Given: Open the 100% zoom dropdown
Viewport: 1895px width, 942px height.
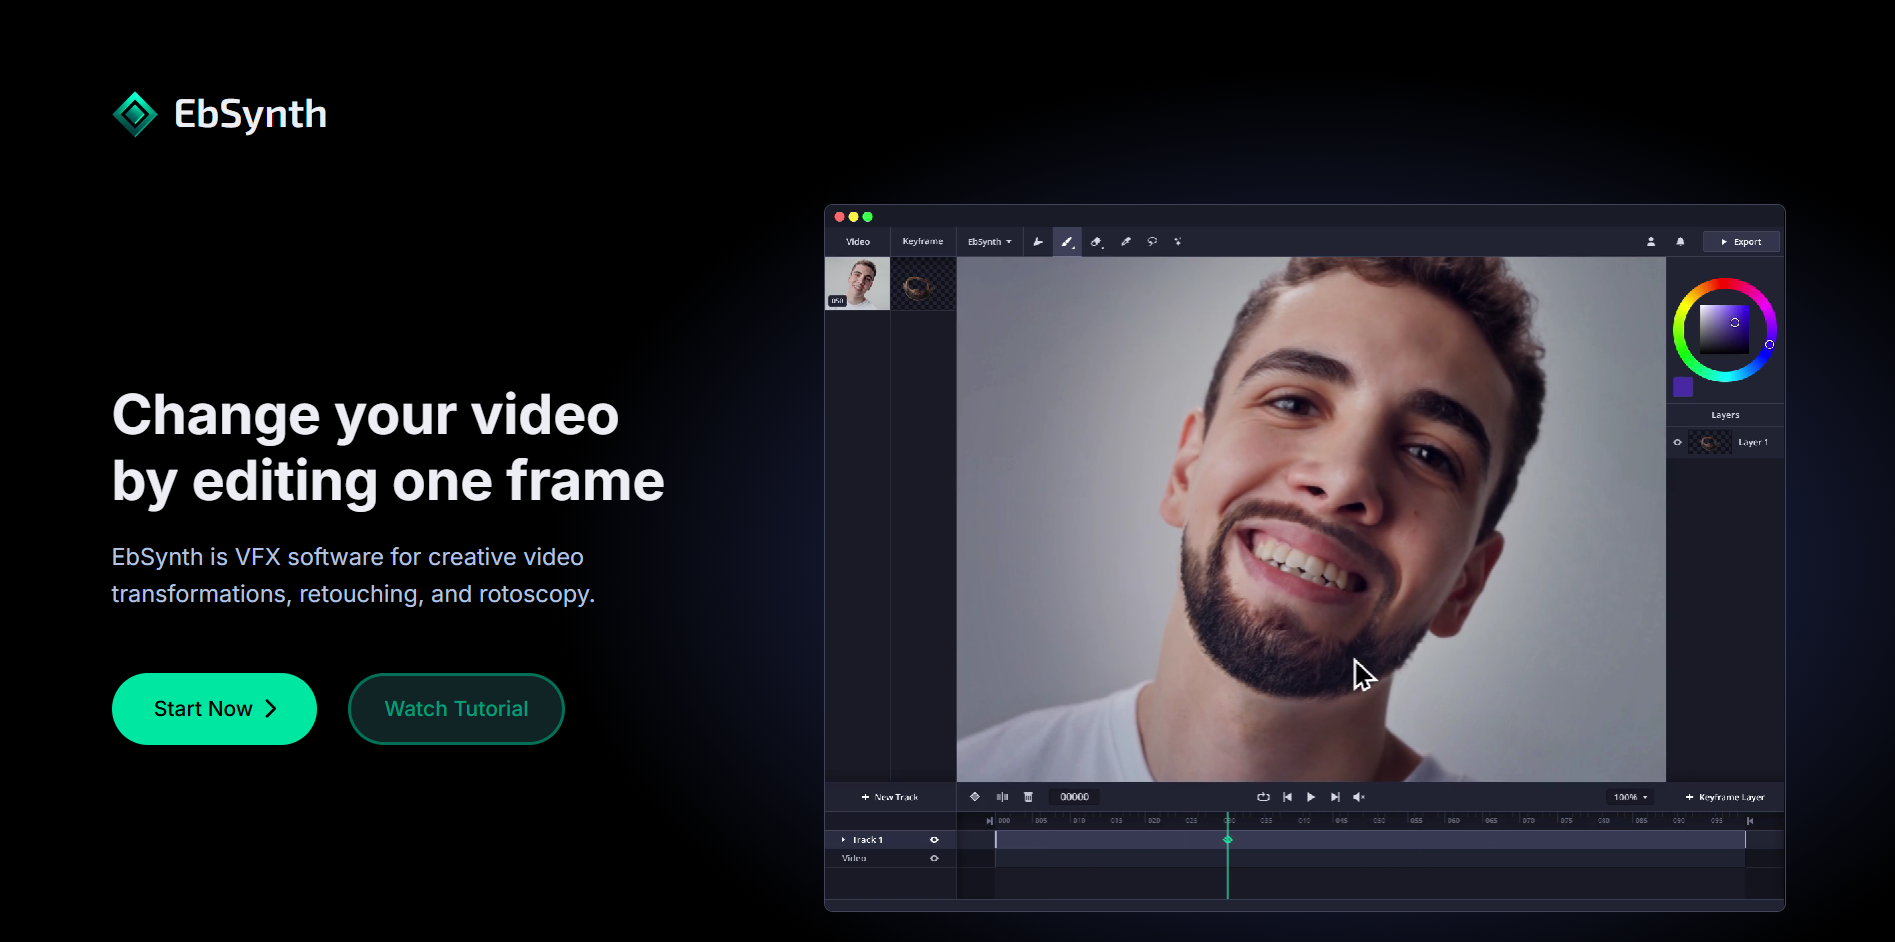Looking at the screenshot, I should [x=1630, y=797].
